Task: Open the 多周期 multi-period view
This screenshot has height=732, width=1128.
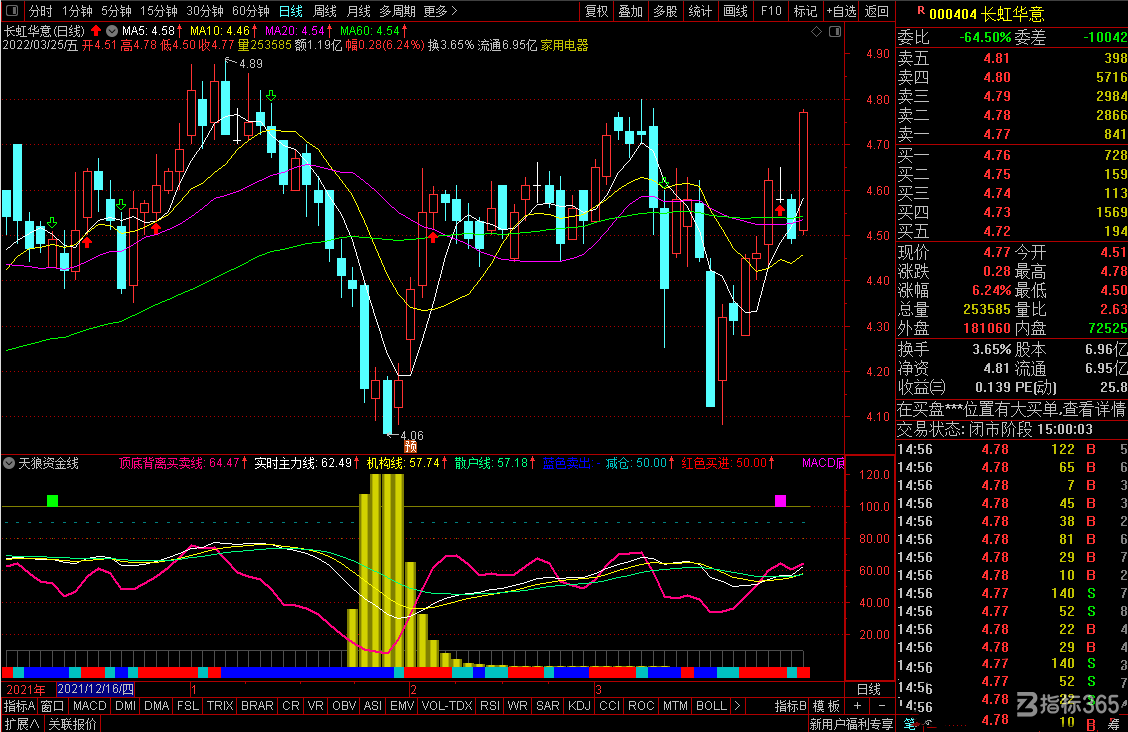Action: tap(397, 11)
